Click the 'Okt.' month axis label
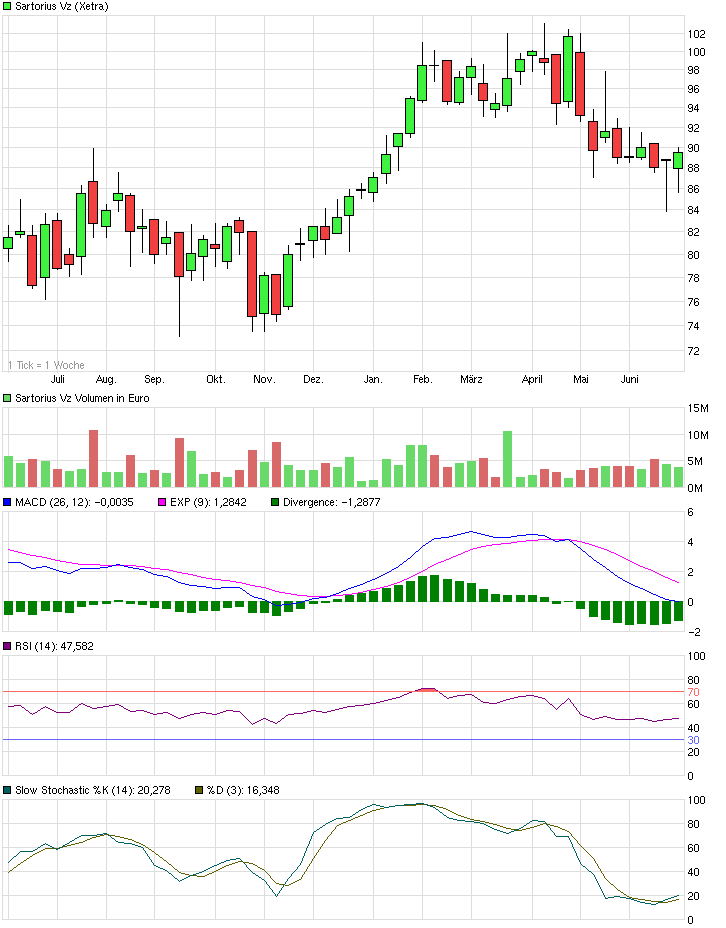 tap(216, 379)
